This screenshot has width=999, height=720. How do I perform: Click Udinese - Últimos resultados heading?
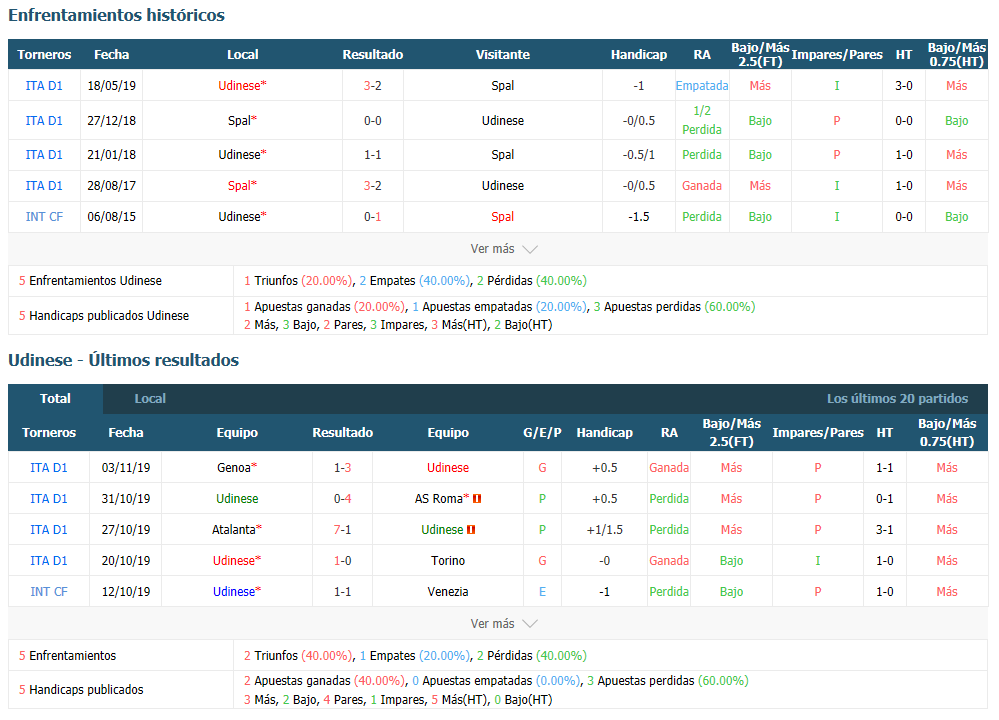point(124,361)
